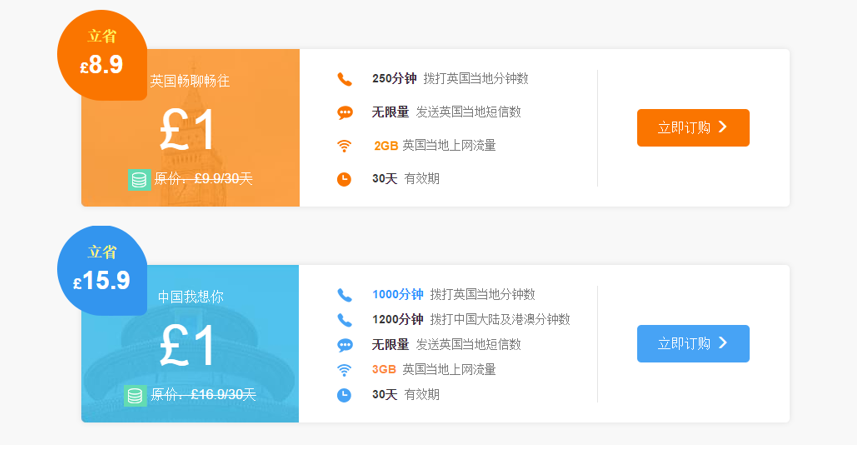Click the strikethrough 原价 £16.9/30天 text

203,395
